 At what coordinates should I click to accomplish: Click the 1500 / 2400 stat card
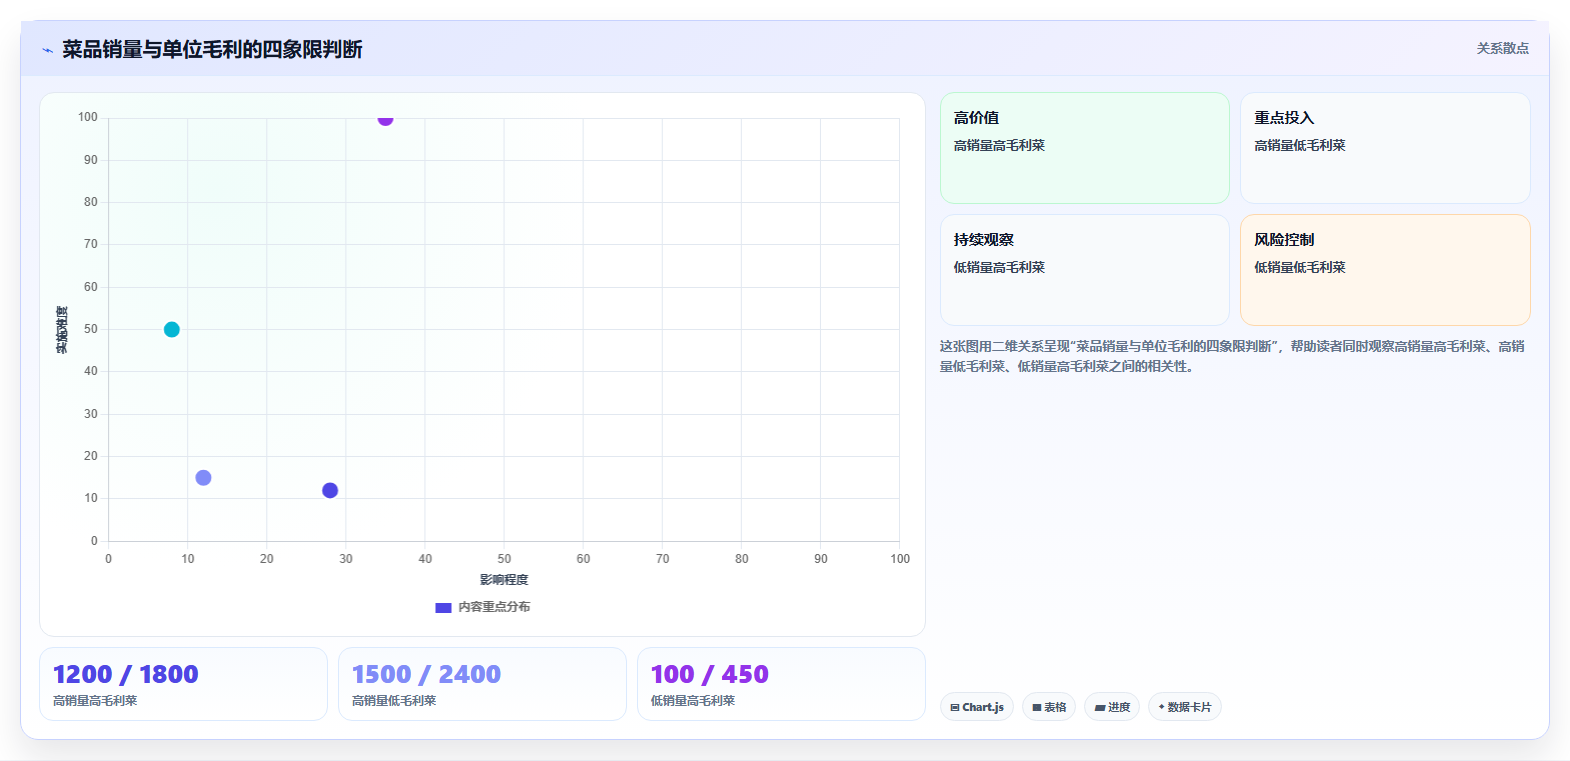pos(482,684)
